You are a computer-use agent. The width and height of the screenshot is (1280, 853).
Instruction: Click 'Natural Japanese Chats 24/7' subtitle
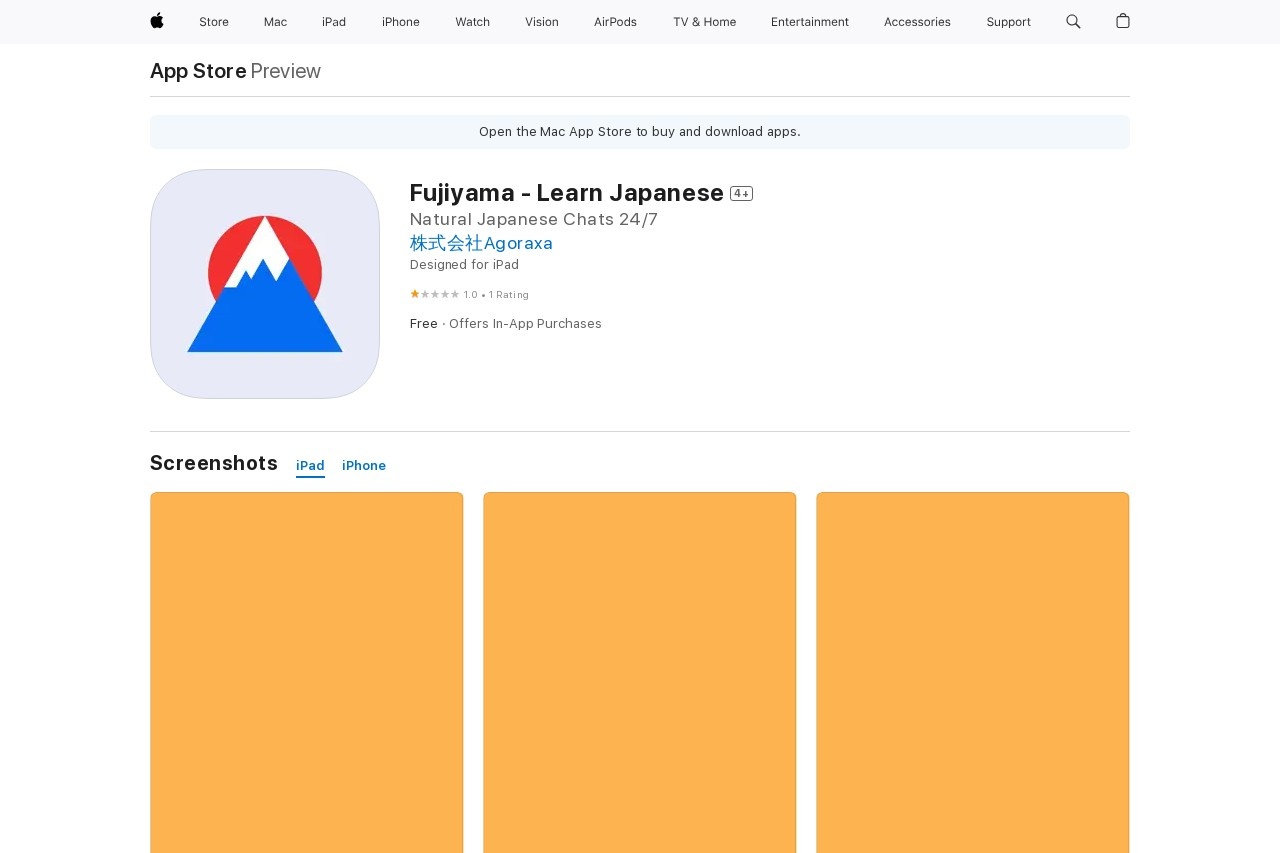(534, 219)
